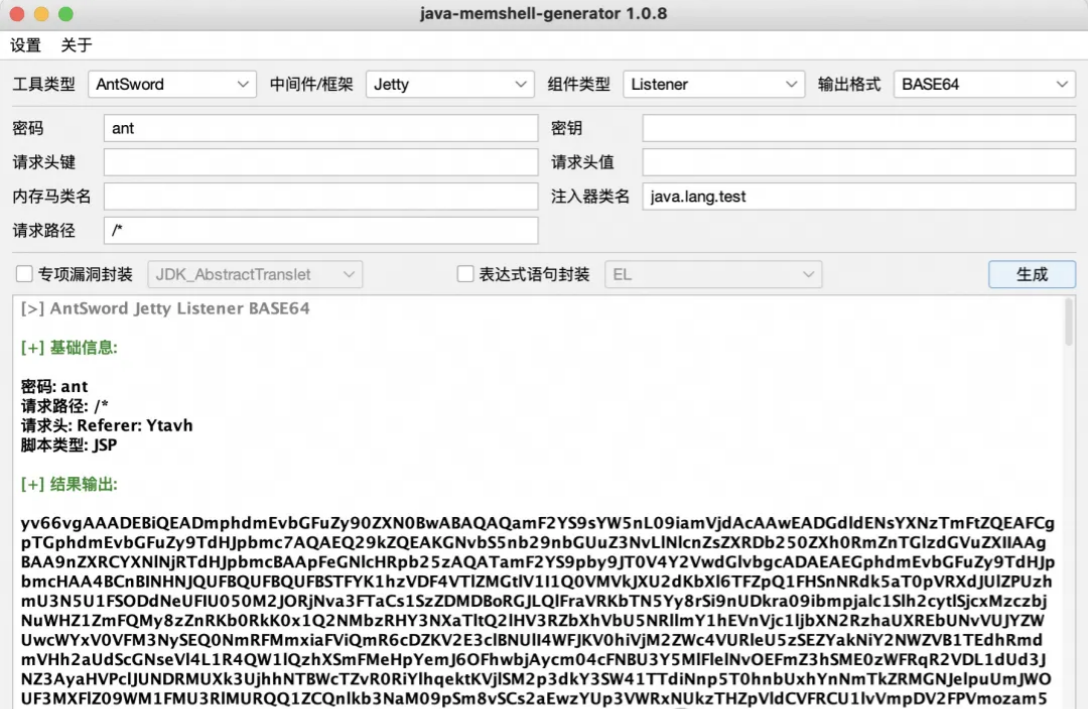
Task: Click the 生成 button
Action: 1032,274
